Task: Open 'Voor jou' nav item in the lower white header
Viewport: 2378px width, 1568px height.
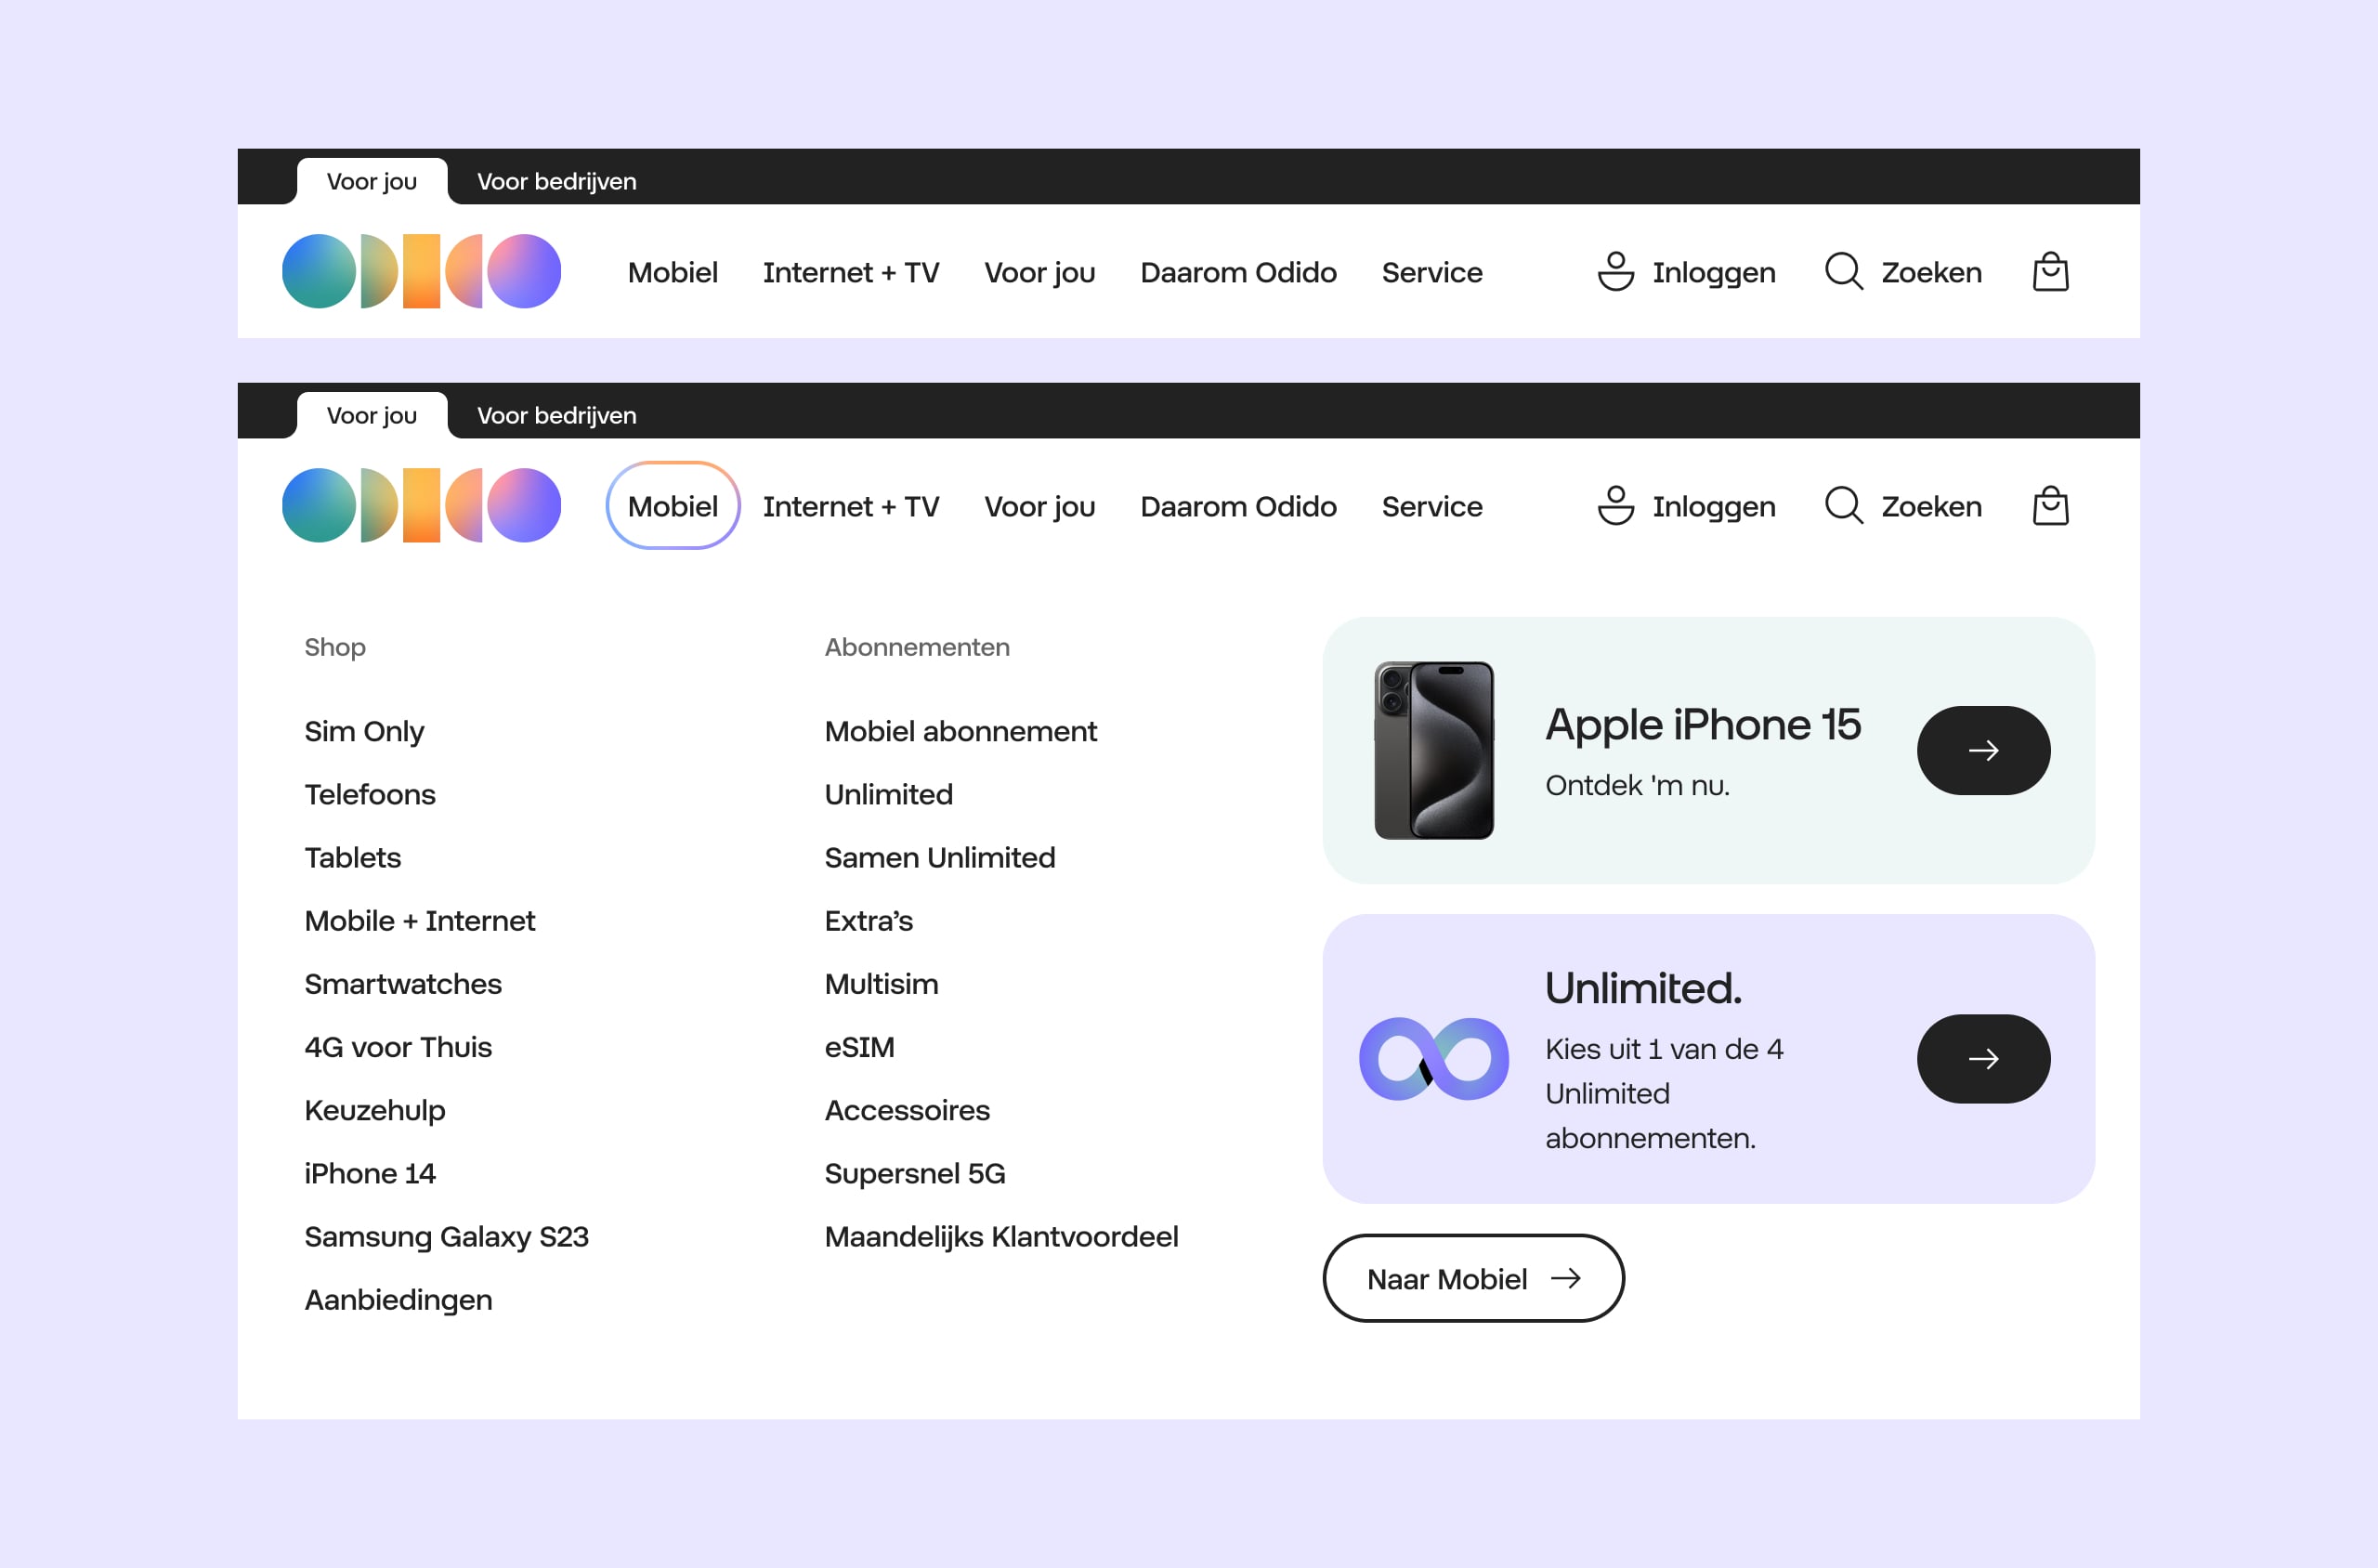Action: click(x=1040, y=506)
